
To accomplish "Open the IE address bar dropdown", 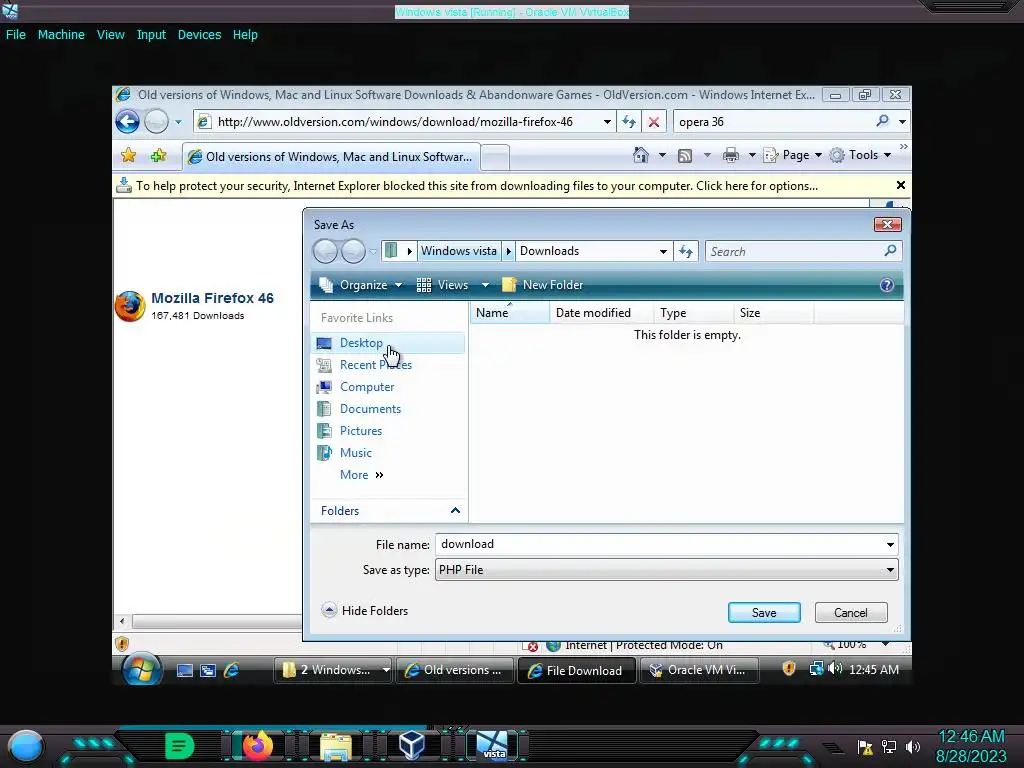I will pos(607,121).
